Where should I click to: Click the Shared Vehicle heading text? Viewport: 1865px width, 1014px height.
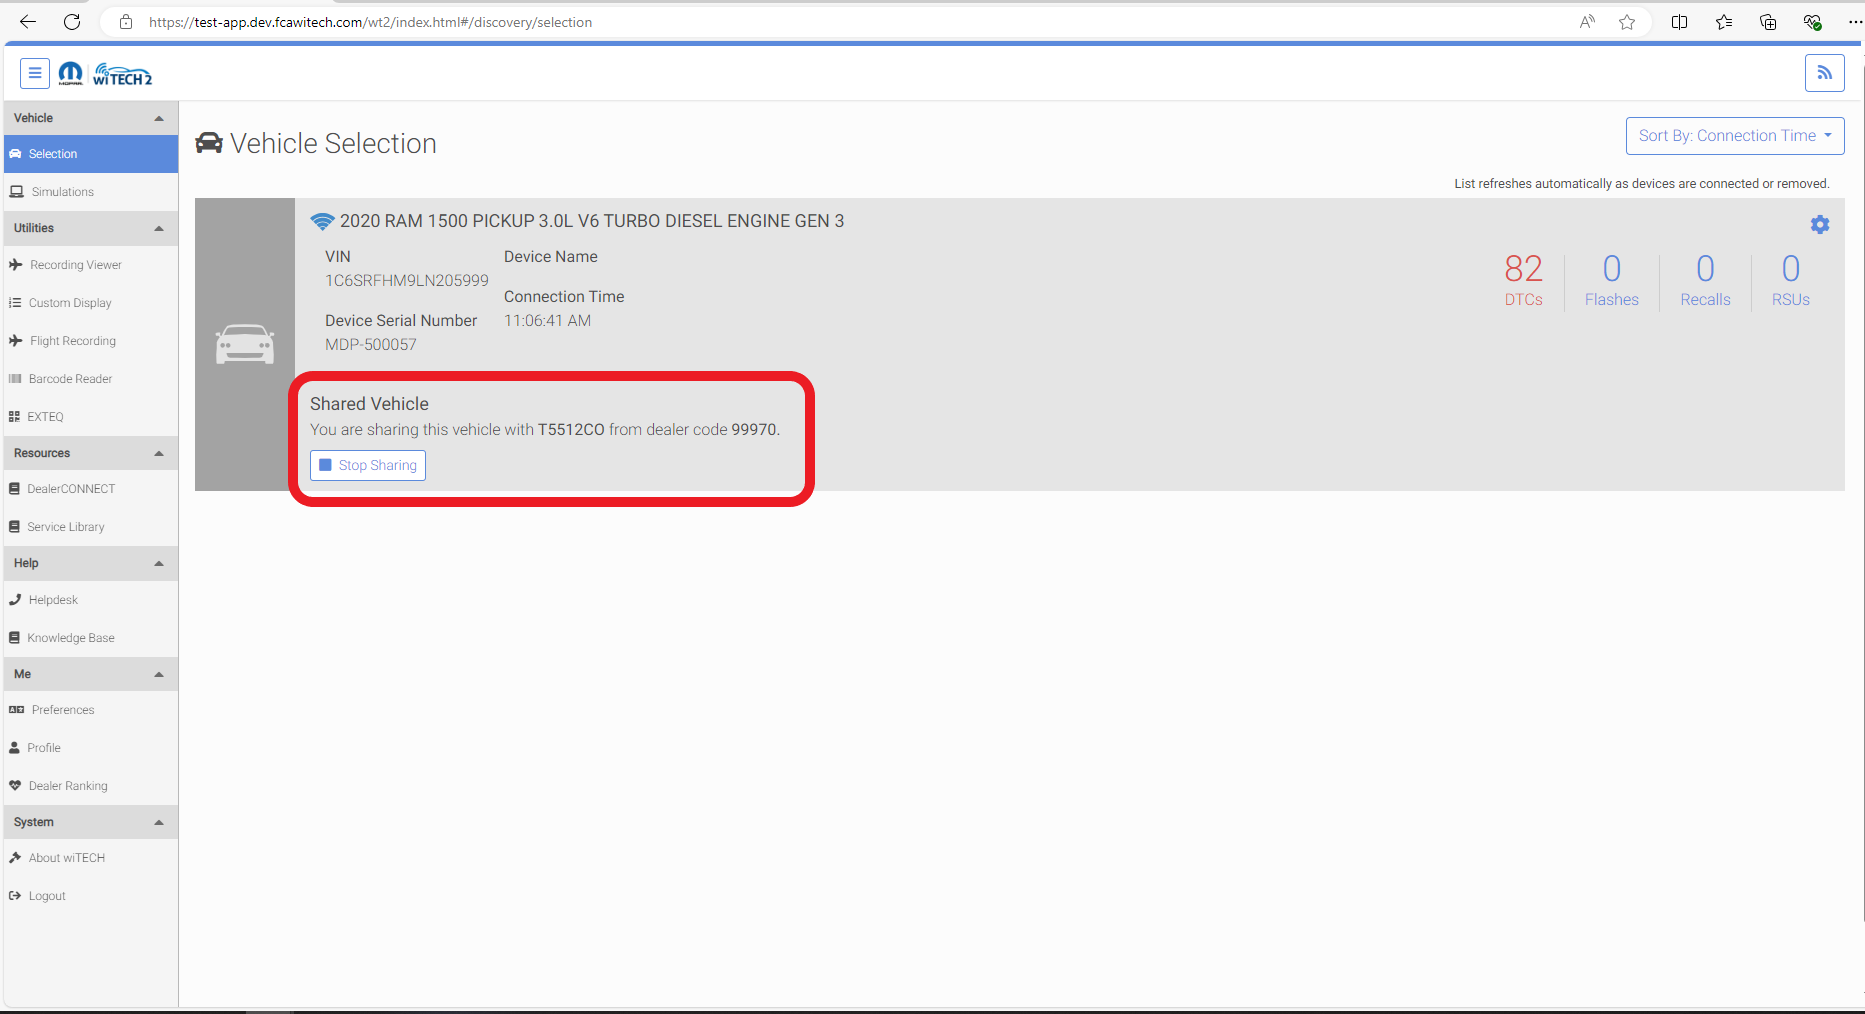click(x=369, y=404)
